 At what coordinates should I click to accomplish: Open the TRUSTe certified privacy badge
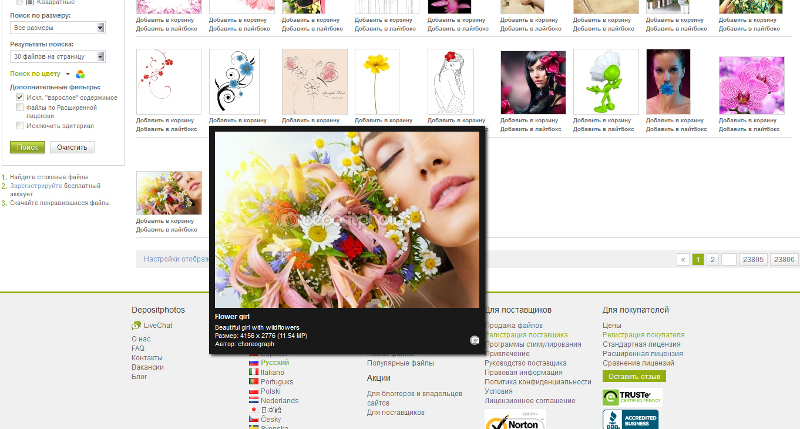pos(632,397)
